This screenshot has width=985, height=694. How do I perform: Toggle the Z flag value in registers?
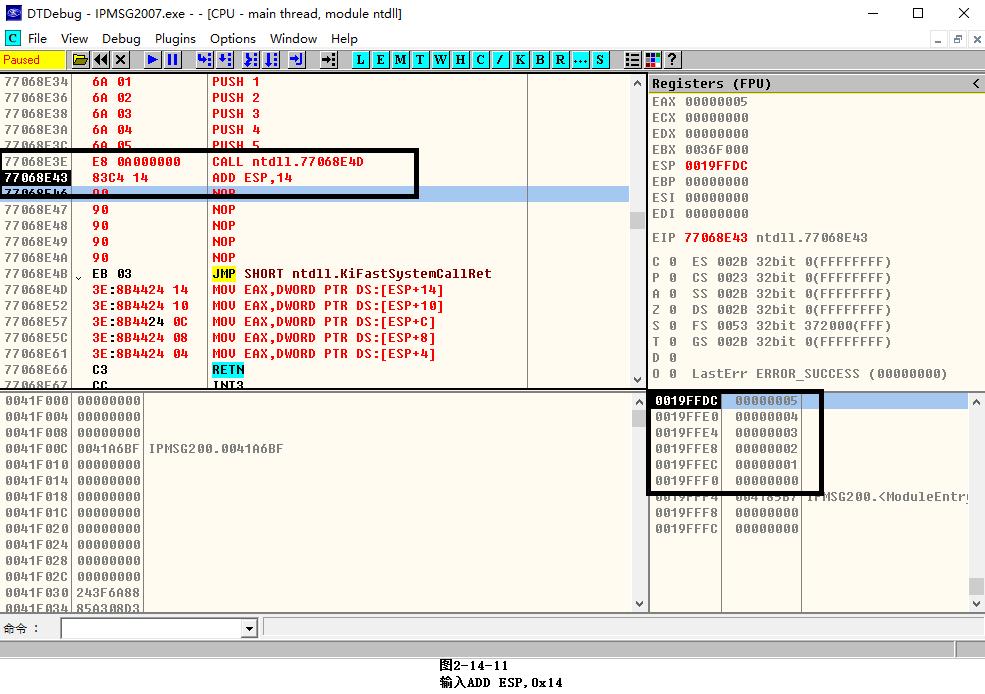point(672,310)
